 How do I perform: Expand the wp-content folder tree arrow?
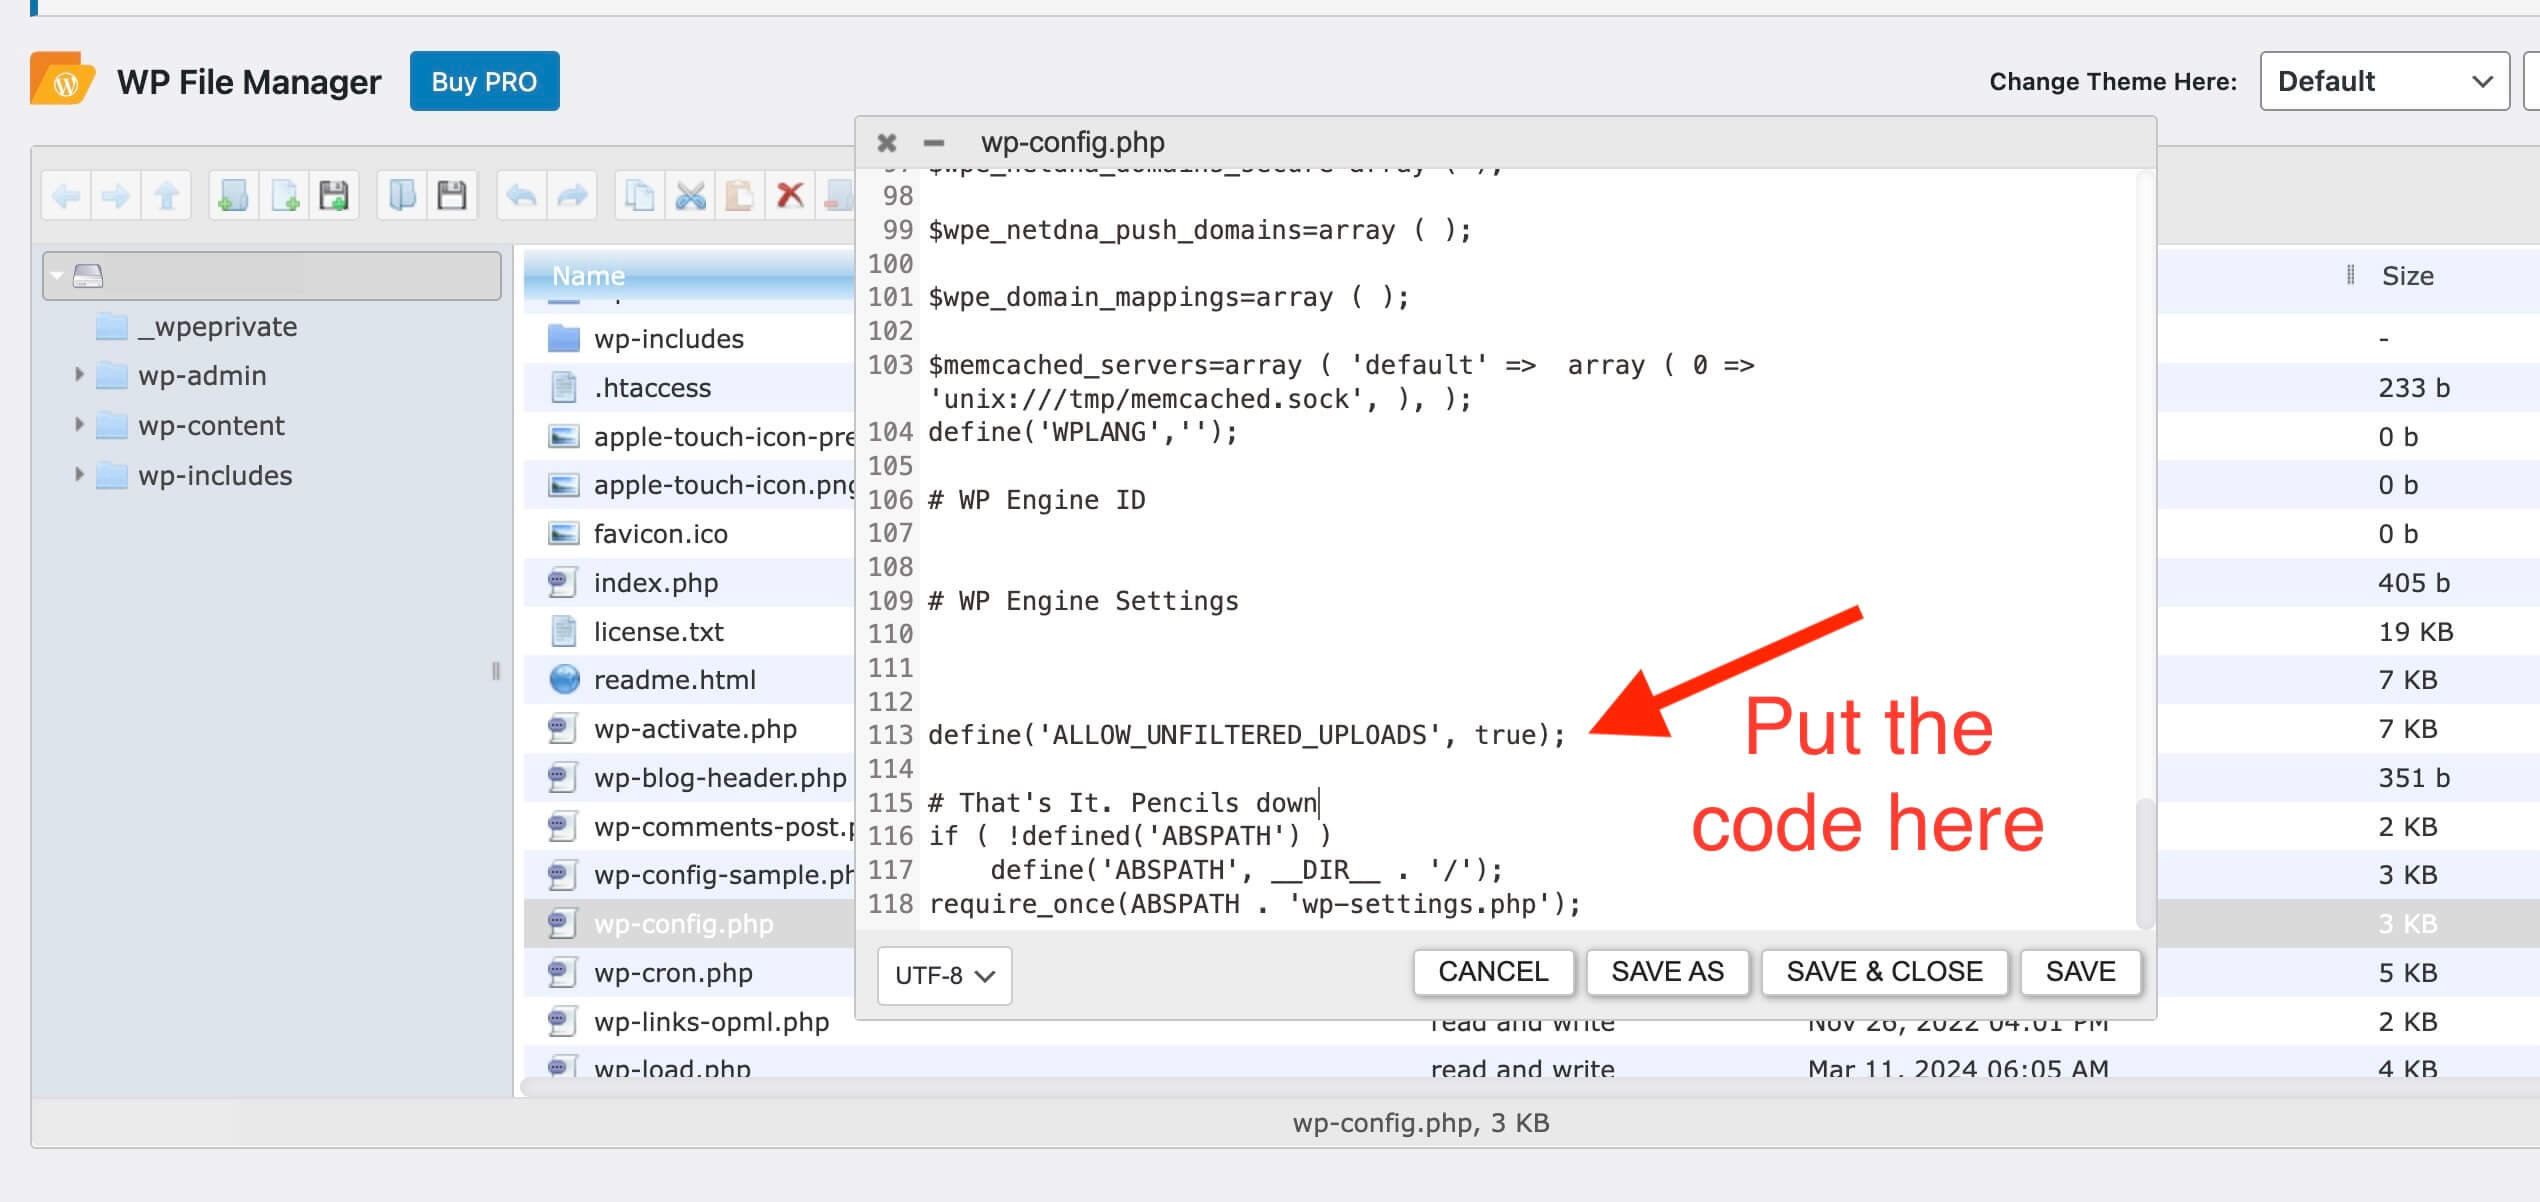coord(79,425)
